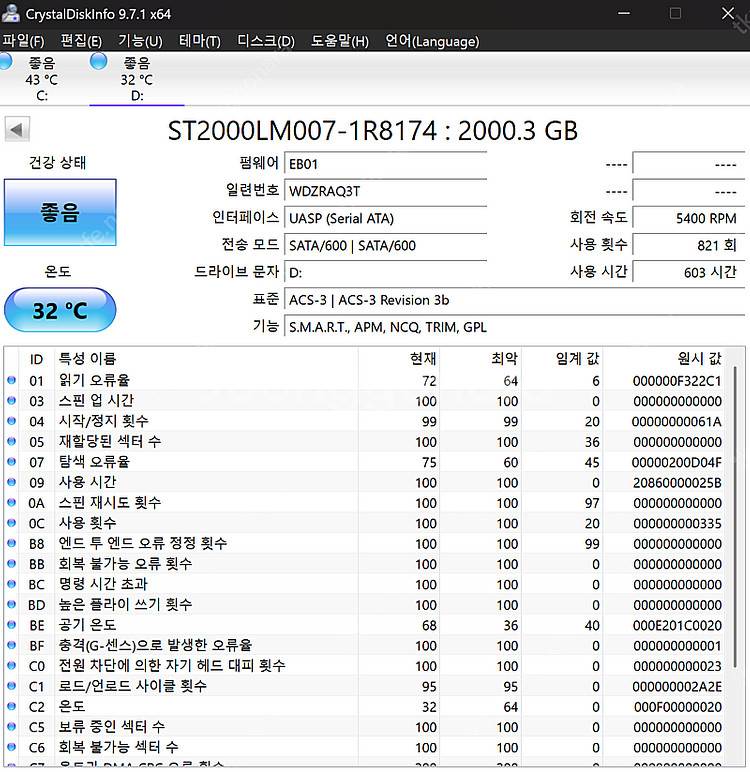Click the 32 °C temperature button
This screenshot has width=750, height=772.
(60, 310)
